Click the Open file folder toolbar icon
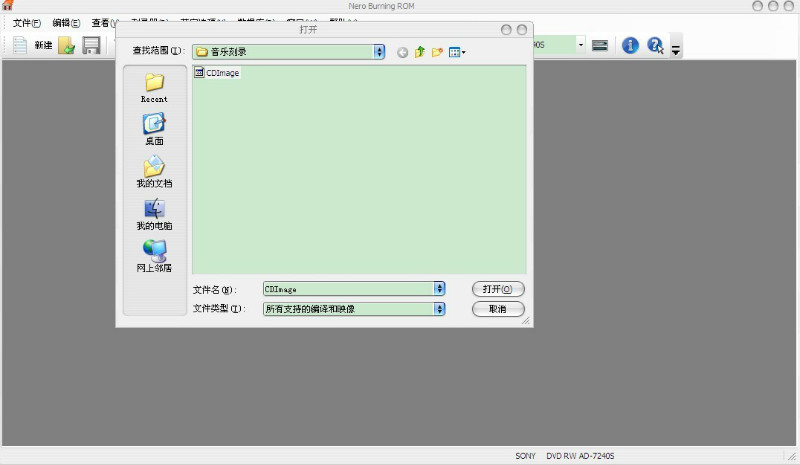The height and width of the screenshot is (465, 800). tap(67, 45)
